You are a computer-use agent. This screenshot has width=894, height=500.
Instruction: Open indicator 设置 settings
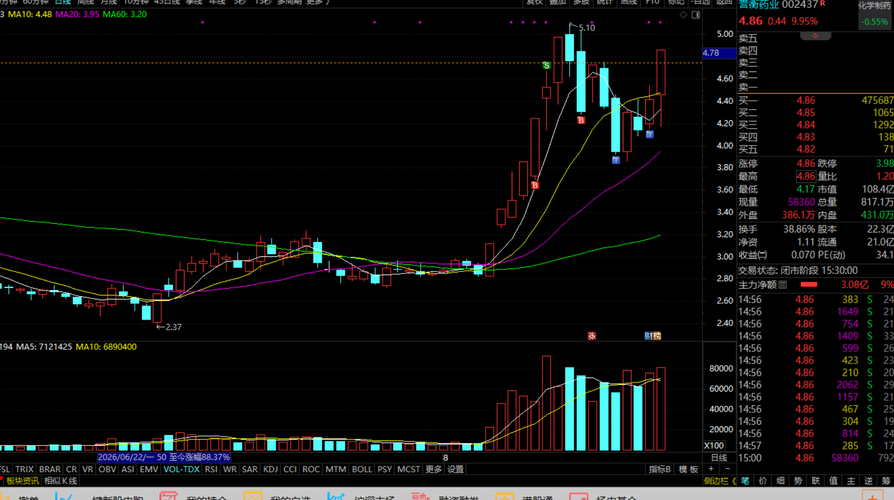[x=456, y=469]
